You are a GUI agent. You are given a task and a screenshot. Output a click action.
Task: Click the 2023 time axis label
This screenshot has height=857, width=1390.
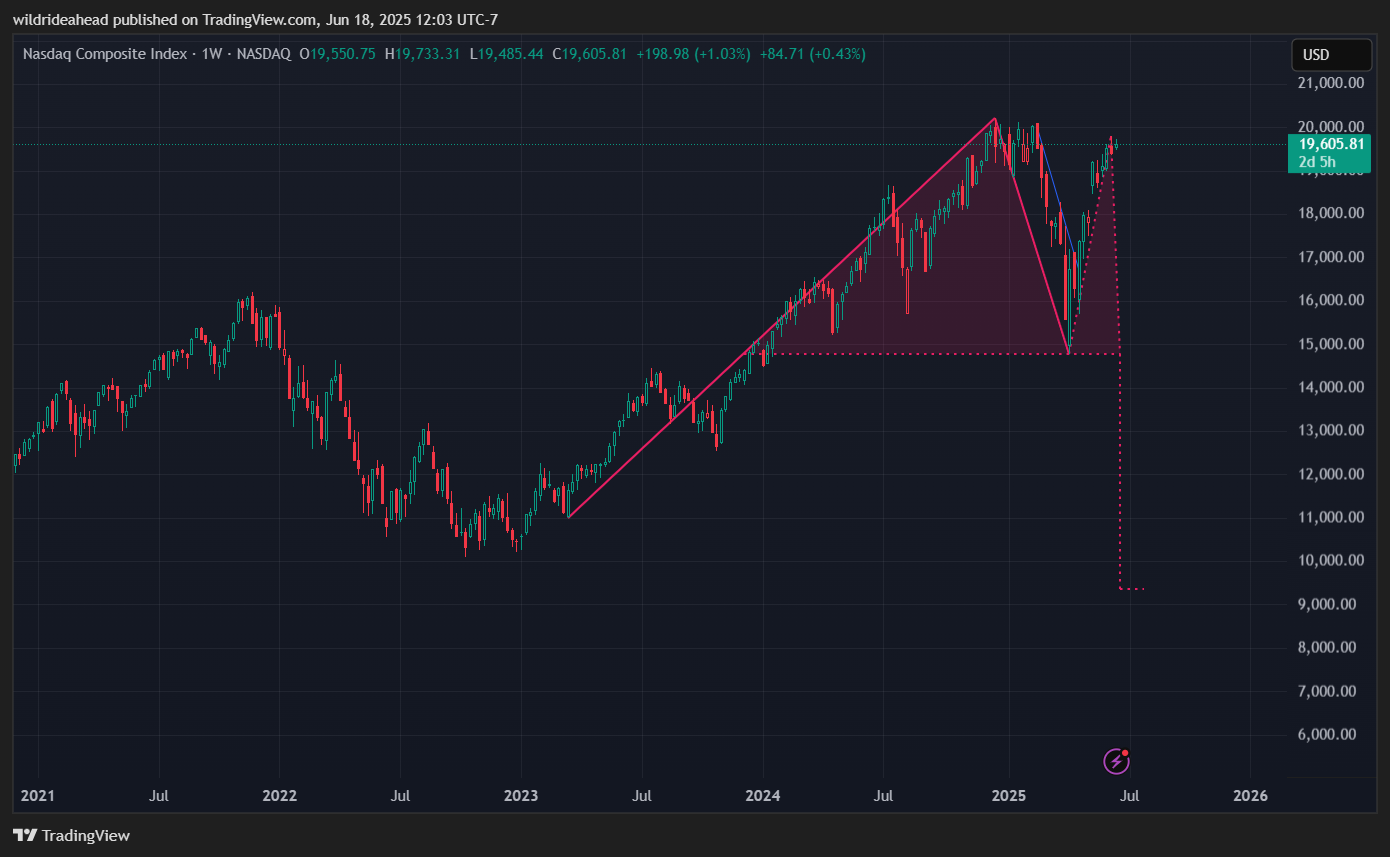coord(521,796)
